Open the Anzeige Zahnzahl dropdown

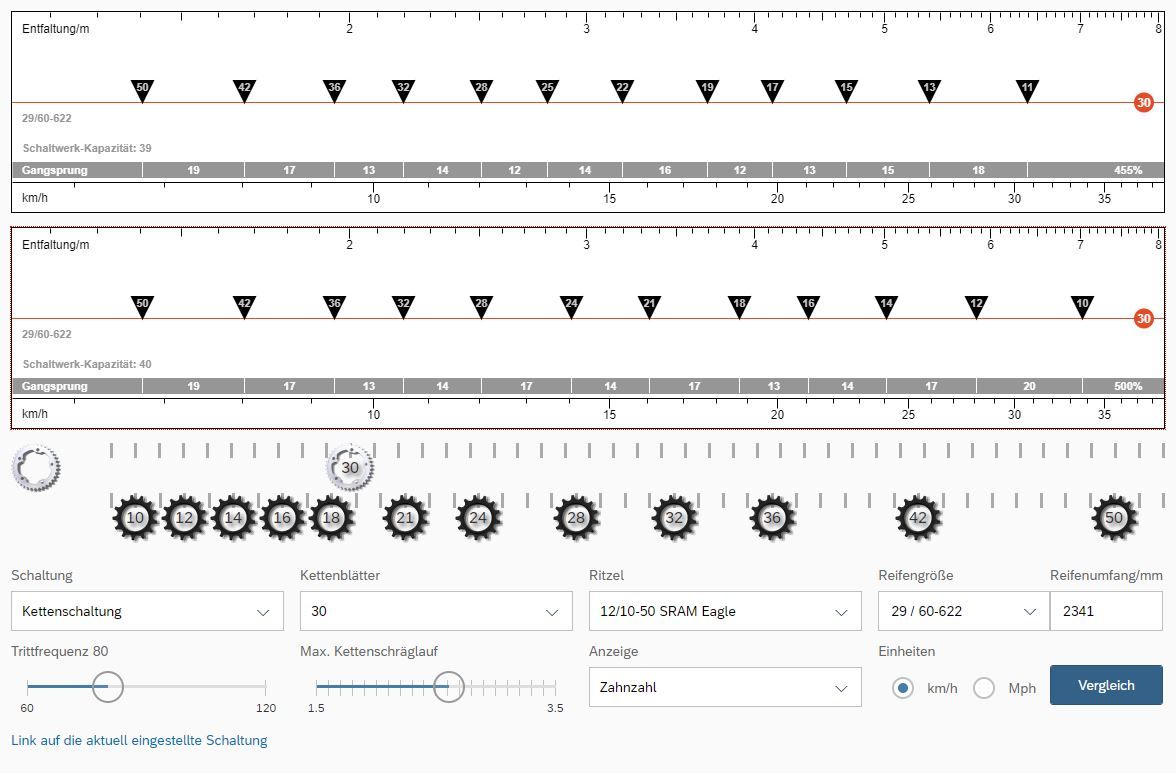click(725, 687)
